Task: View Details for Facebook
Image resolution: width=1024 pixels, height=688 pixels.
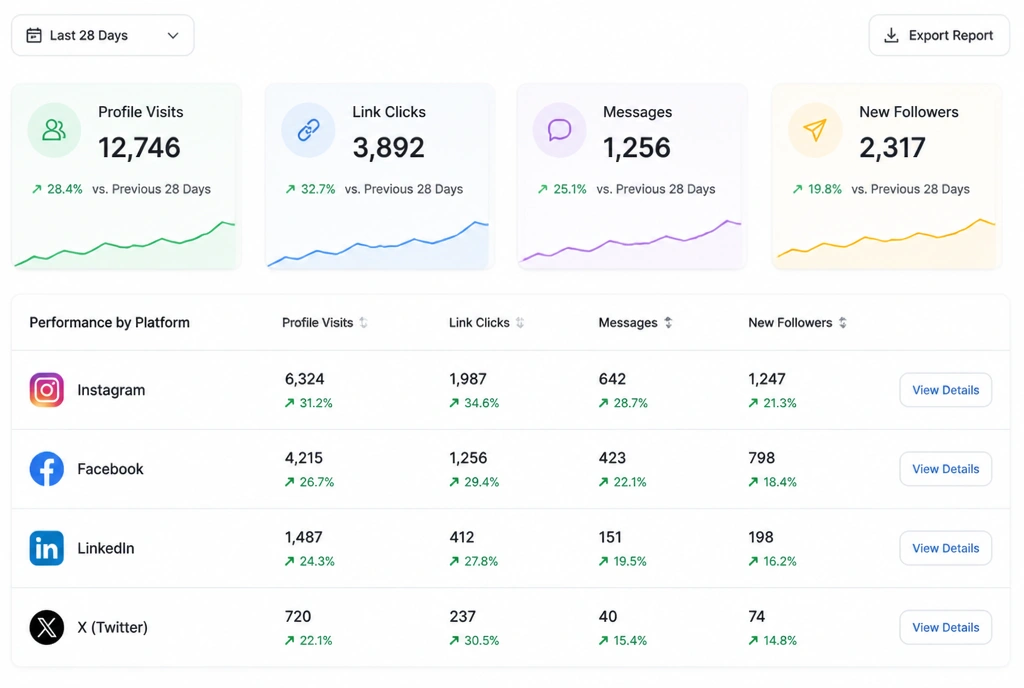Action: click(946, 469)
